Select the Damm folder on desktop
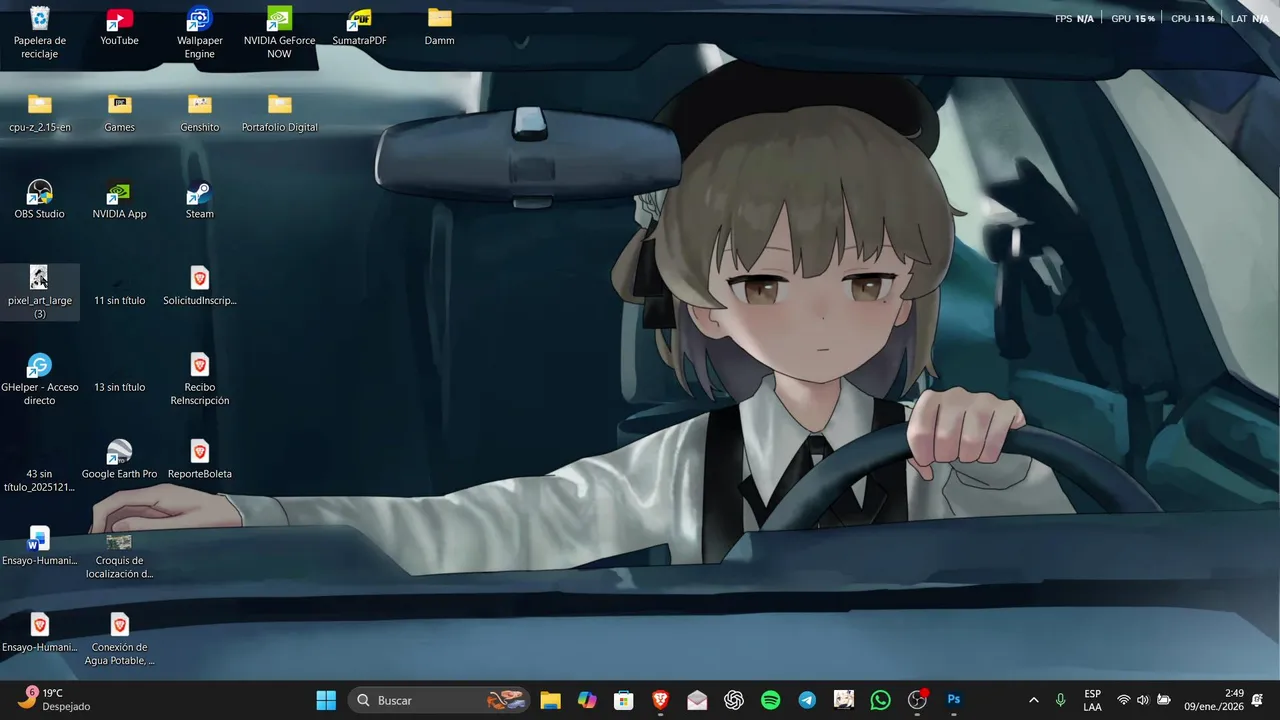Image resolution: width=1280 pixels, height=720 pixels. click(439, 27)
